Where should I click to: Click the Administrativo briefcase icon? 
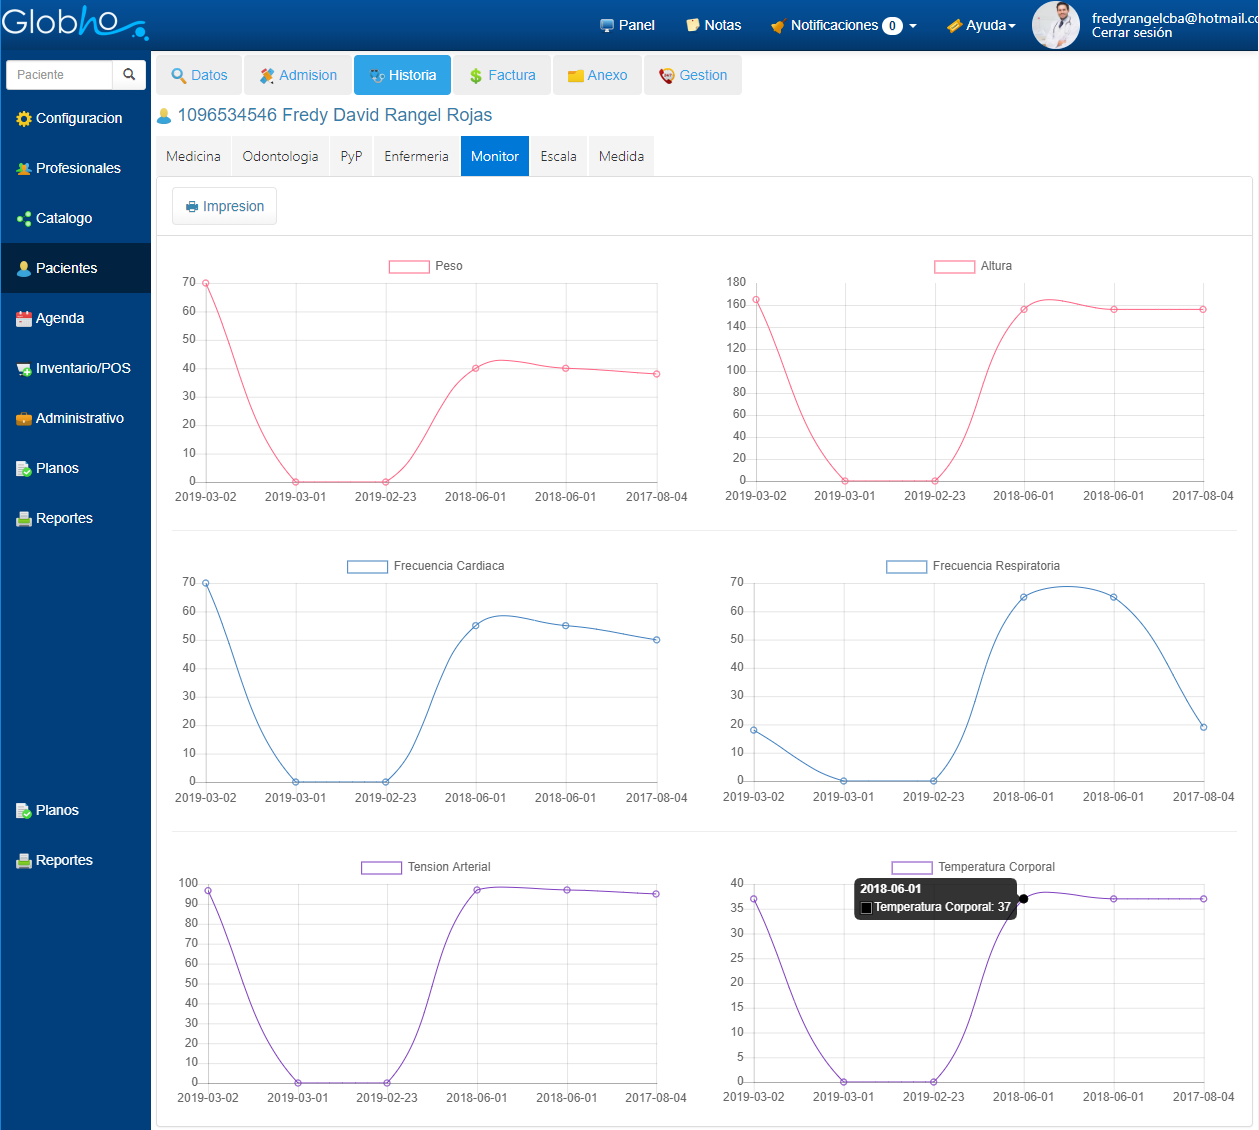(x=24, y=419)
